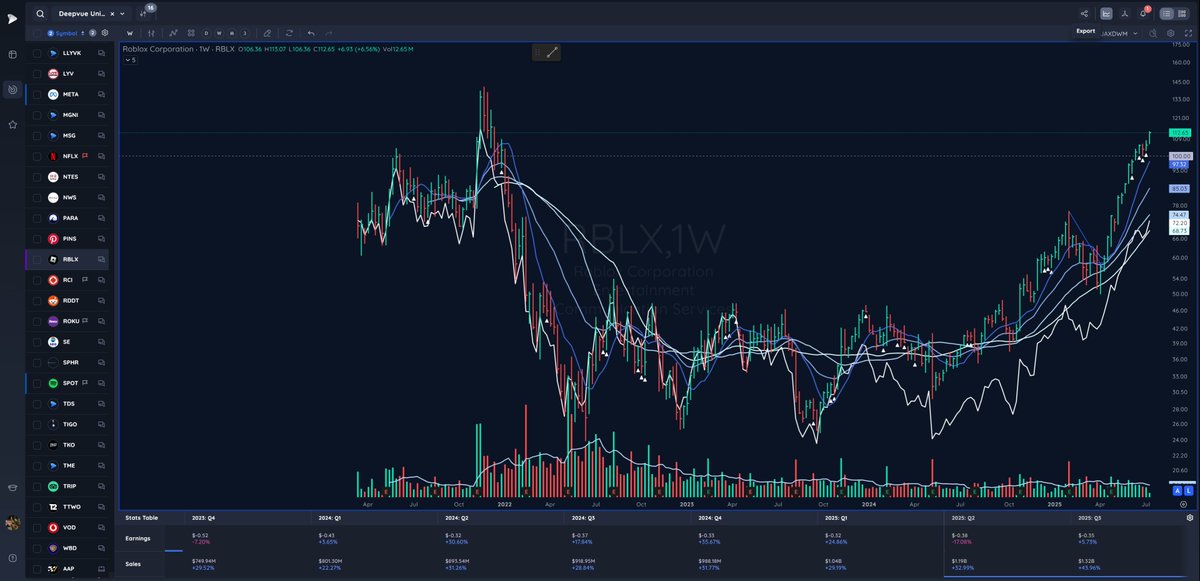Open the notes icon for TRIP

(x=101, y=486)
